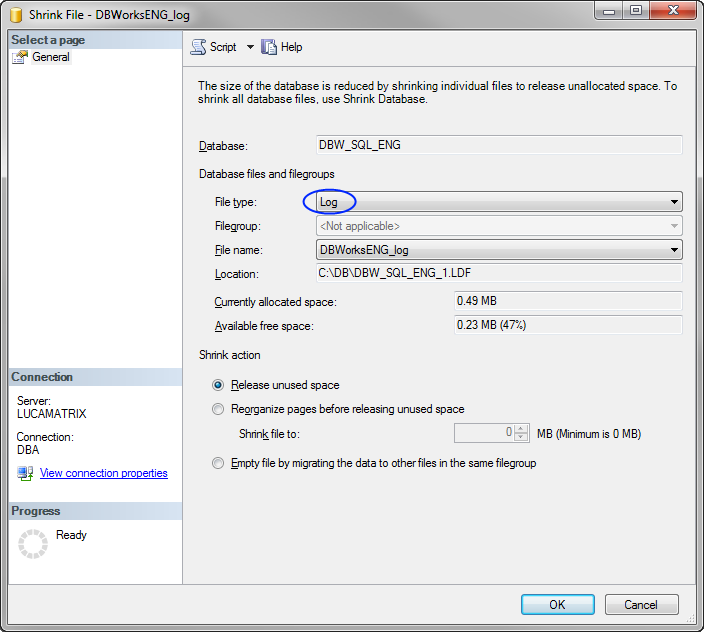The width and height of the screenshot is (704, 632).
Task: Click the Database field DBW_SQL_ENG
Action: tap(499, 145)
